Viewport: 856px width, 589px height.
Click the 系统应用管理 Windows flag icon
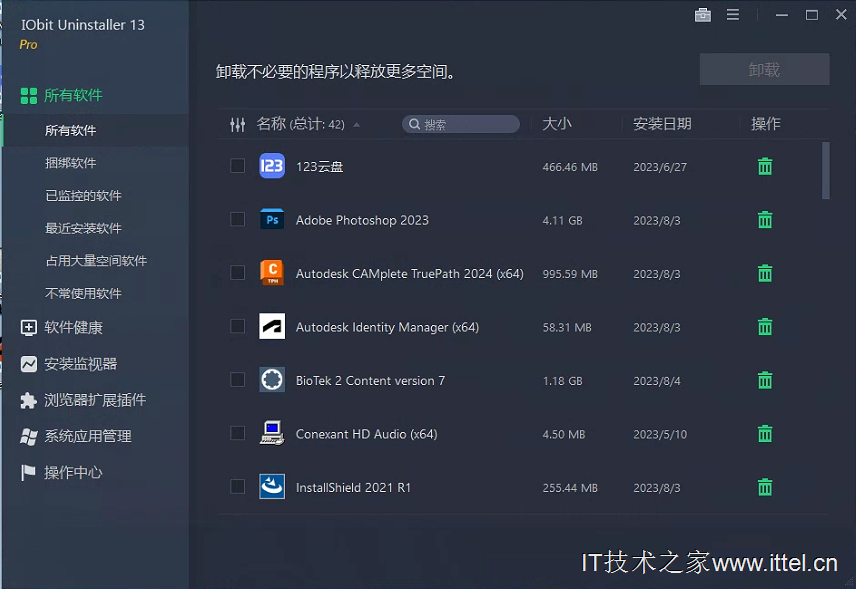point(28,437)
